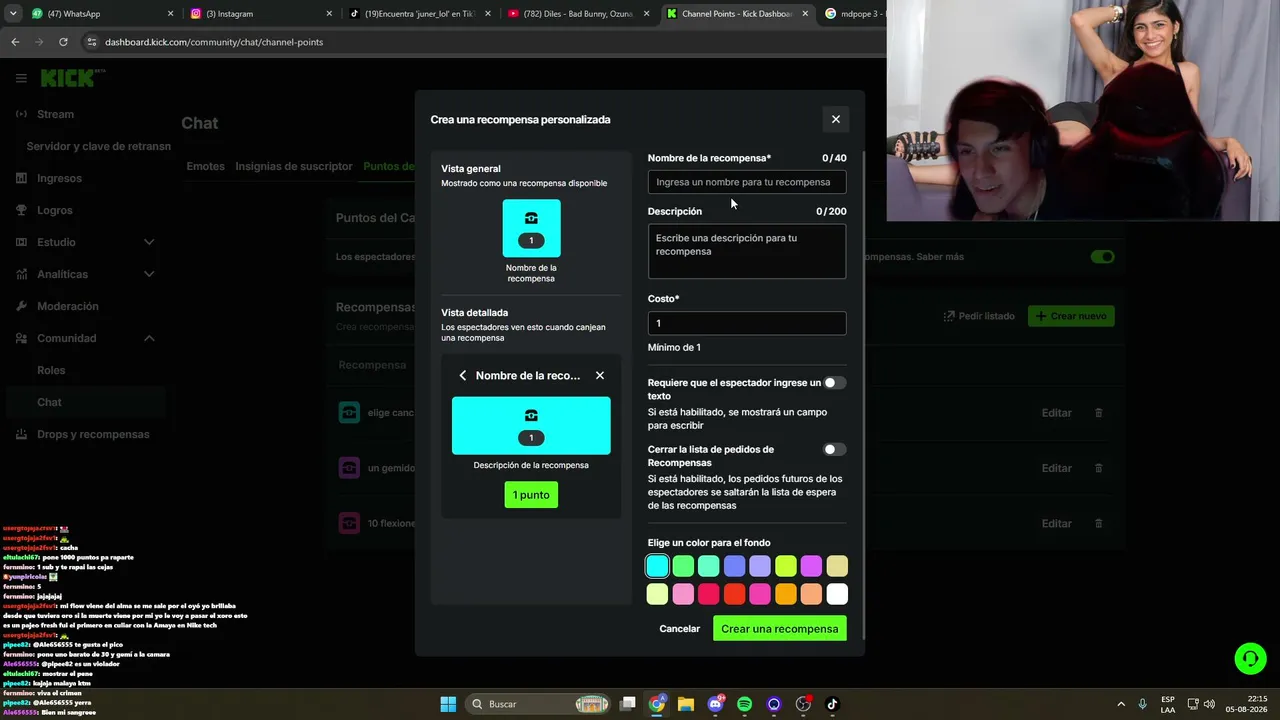Toggle 'Requiere que el espectador ingrese un texto'
The image size is (1280, 720).
click(x=835, y=383)
